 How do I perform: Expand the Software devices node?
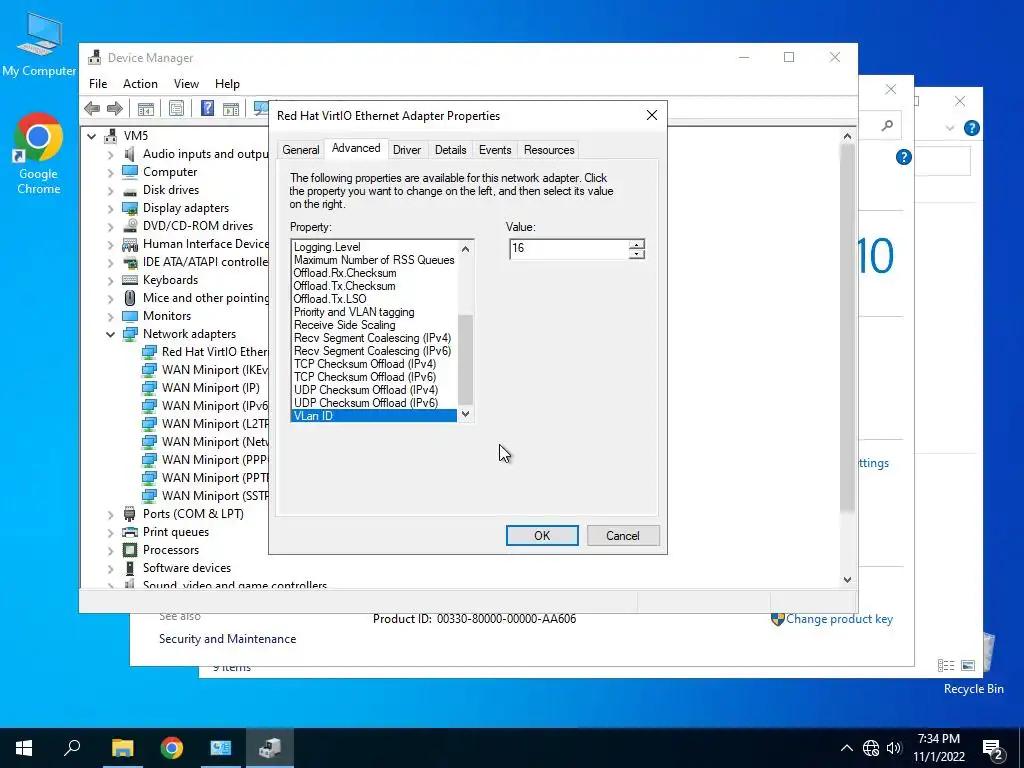tap(110, 568)
